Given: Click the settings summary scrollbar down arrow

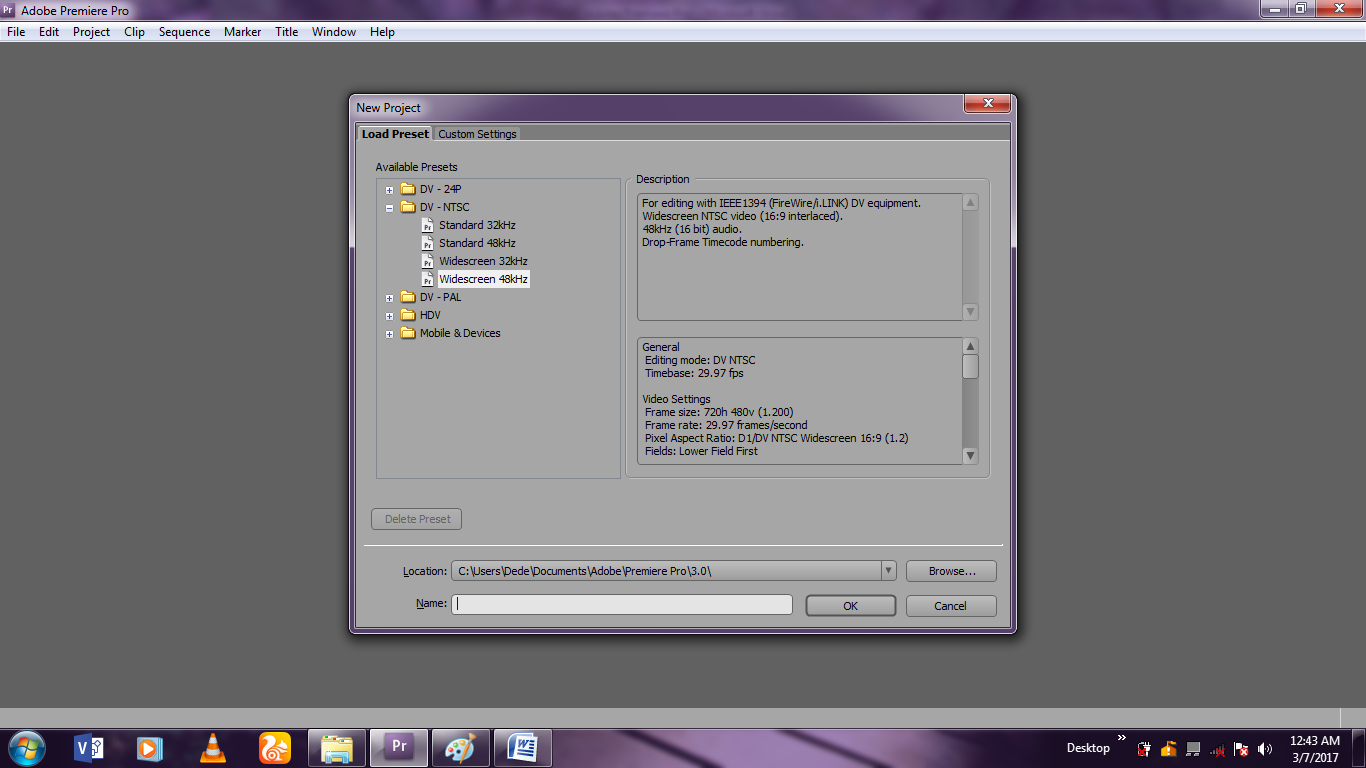Looking at the screenshot, I should [x=970, y=455].
